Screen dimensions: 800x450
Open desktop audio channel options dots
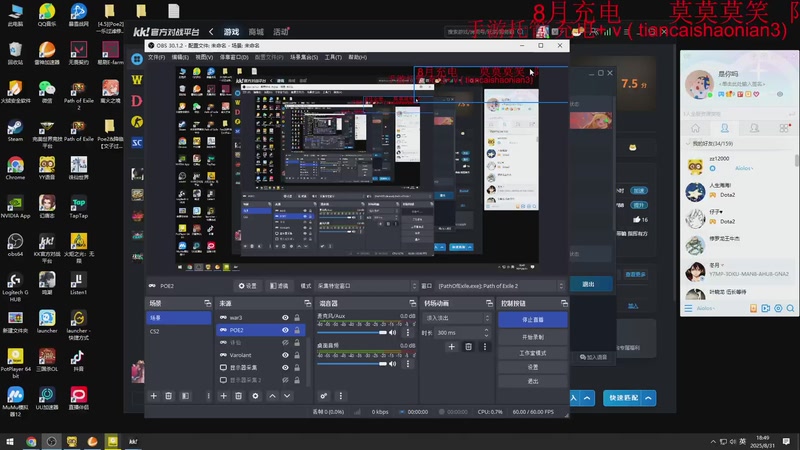(408, 364)
